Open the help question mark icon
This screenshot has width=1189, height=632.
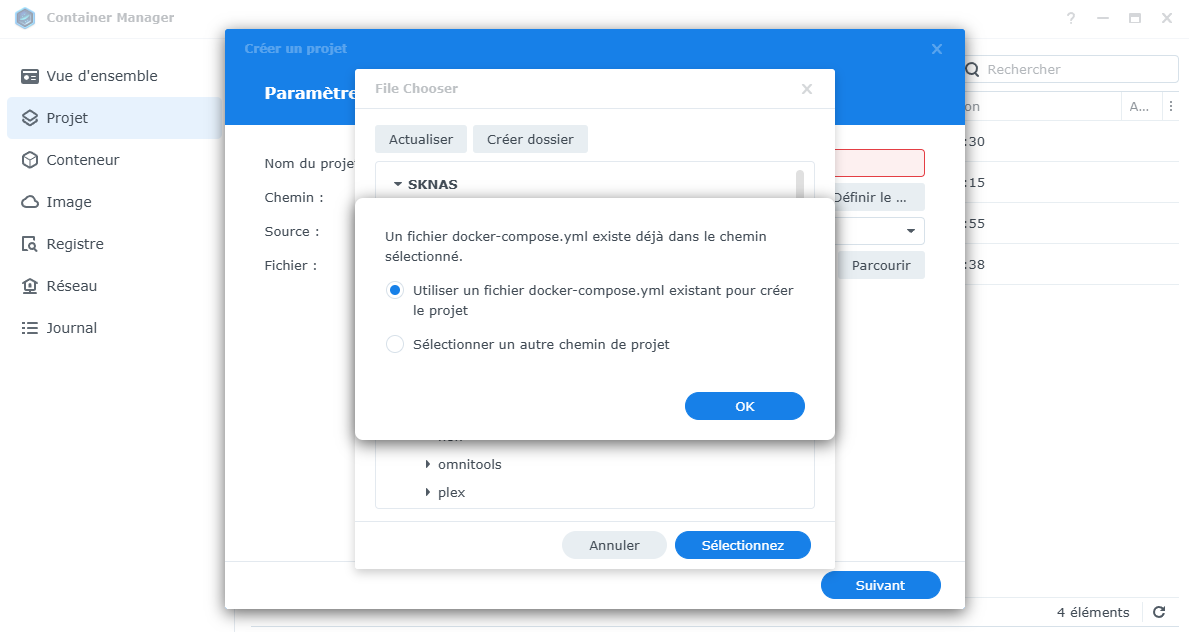[x=1070, y=18]
